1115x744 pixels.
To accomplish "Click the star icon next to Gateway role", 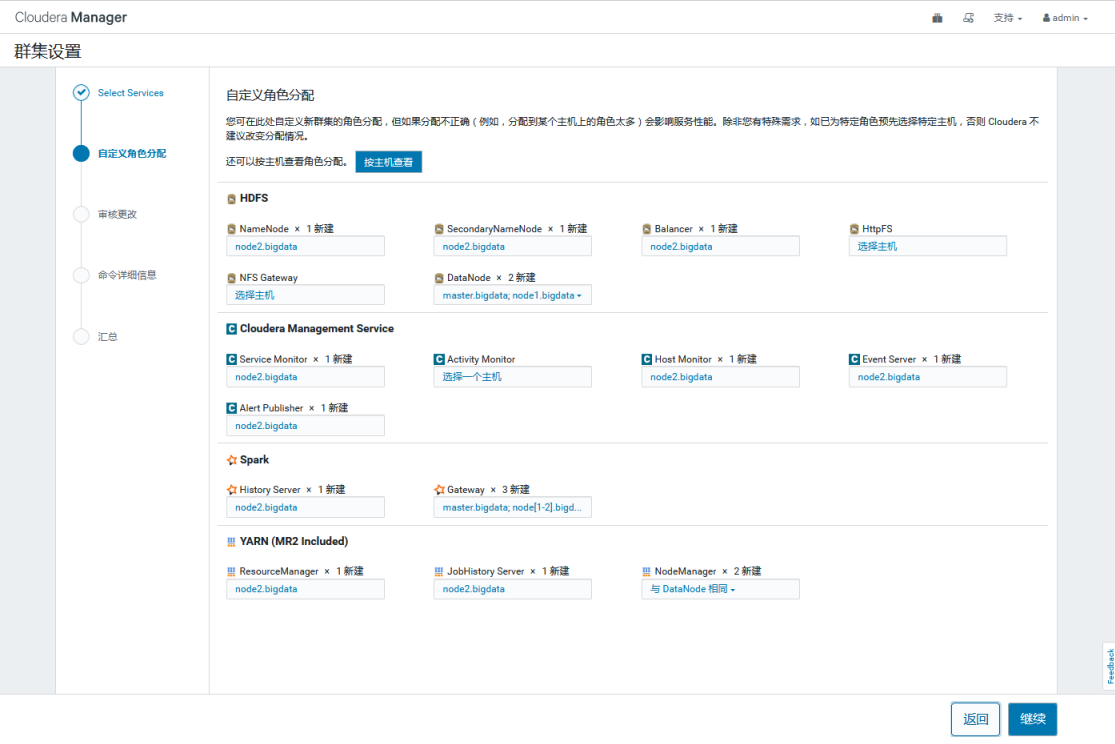I will click(437, 489).
